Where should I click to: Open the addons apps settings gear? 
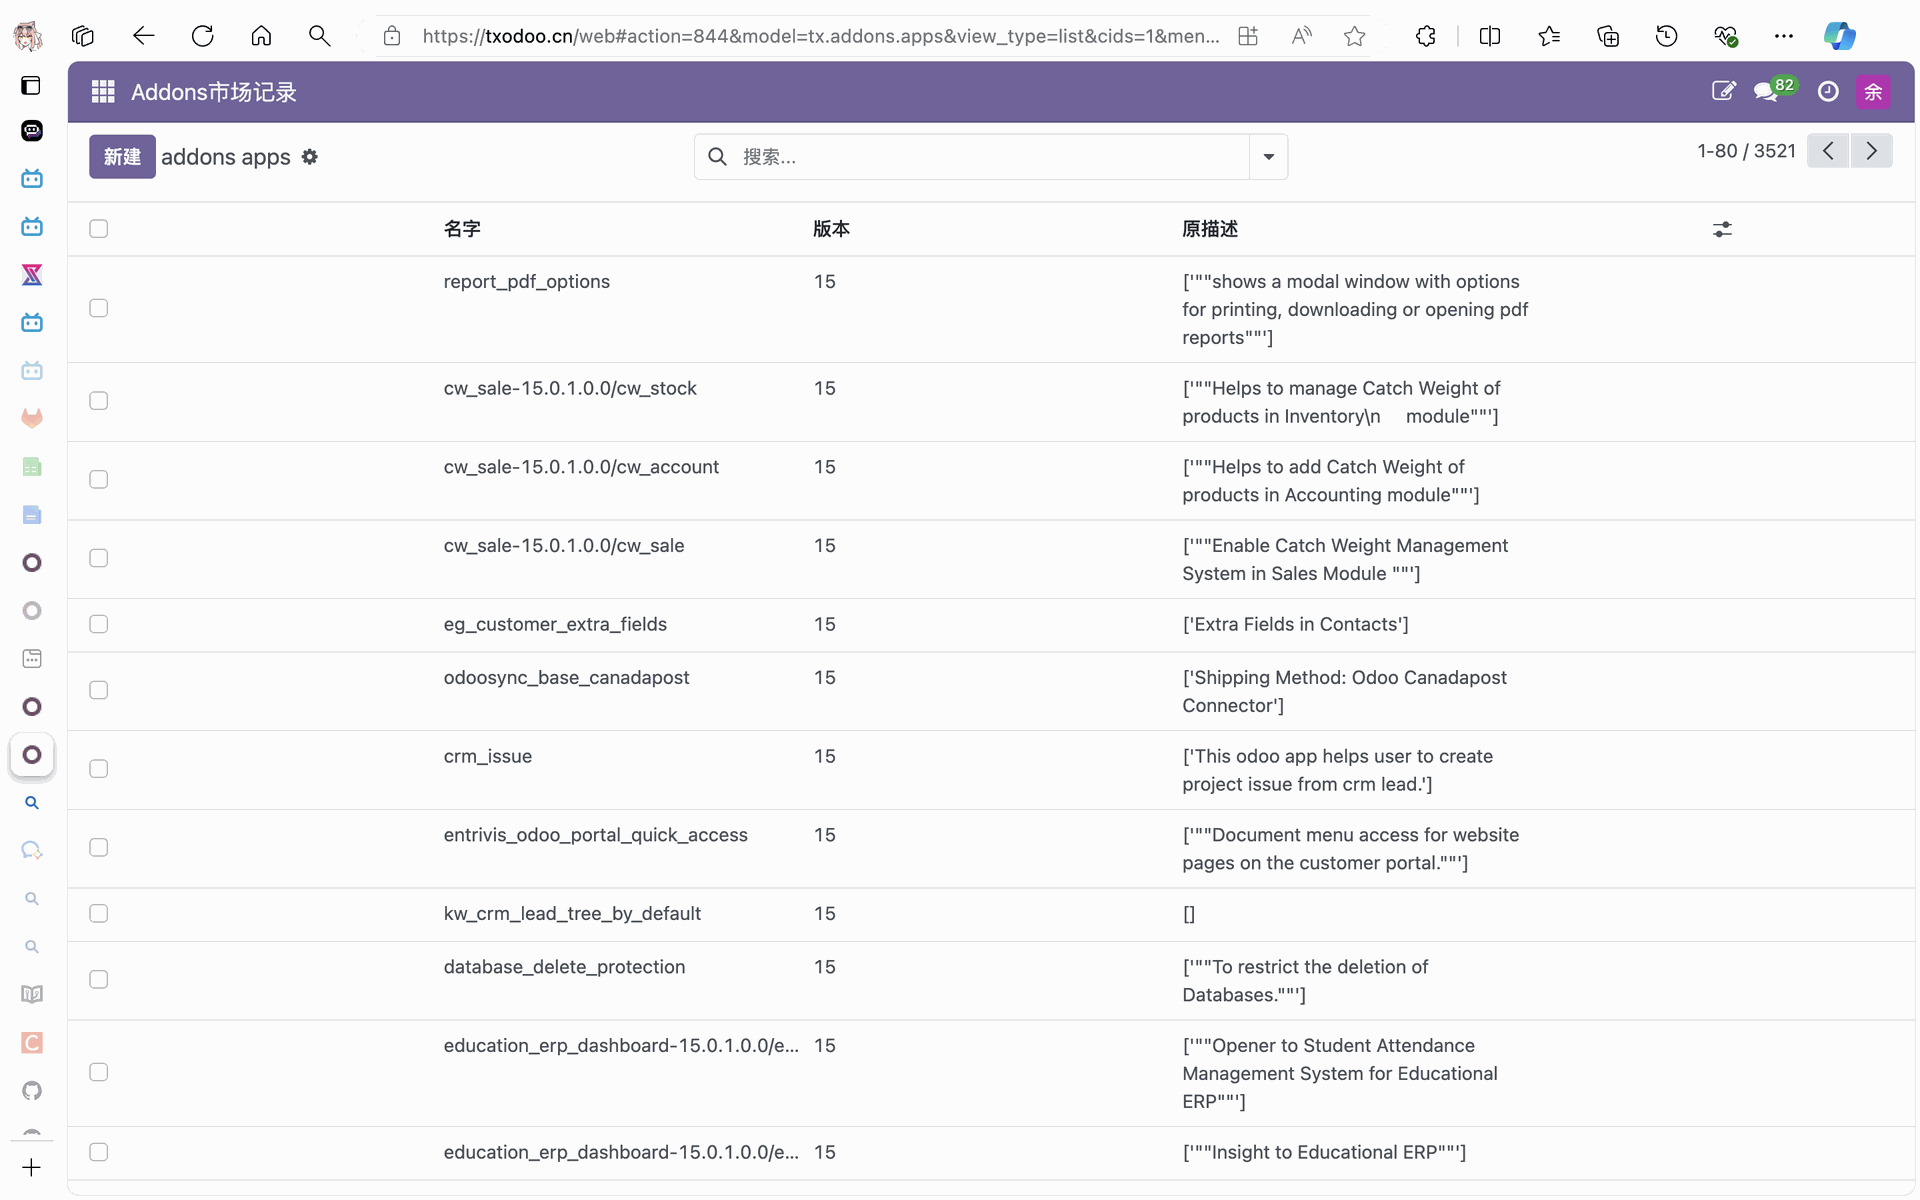pos(310,157)
